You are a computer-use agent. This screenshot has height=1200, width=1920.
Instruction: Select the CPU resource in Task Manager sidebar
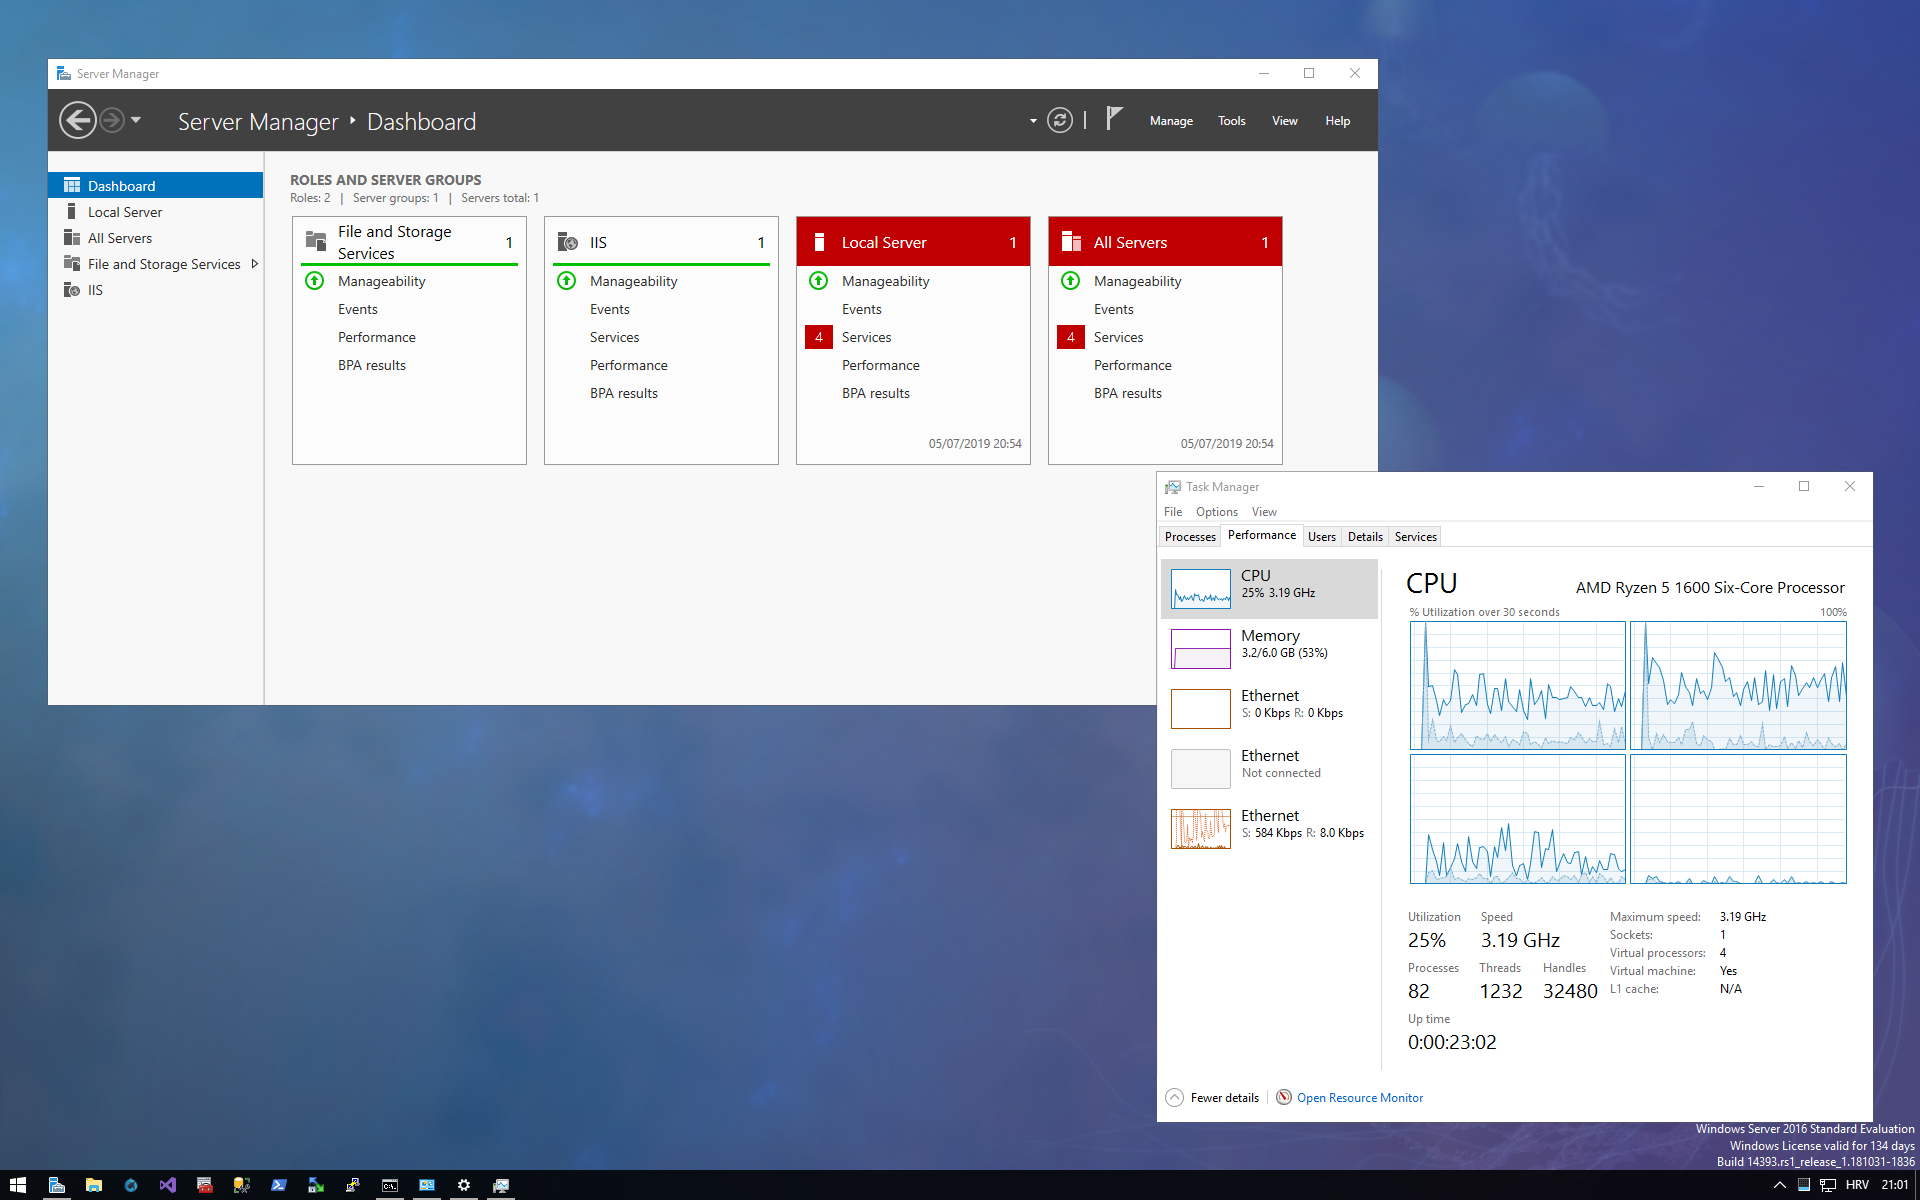pyautogui.click(x=1269, y=588)
